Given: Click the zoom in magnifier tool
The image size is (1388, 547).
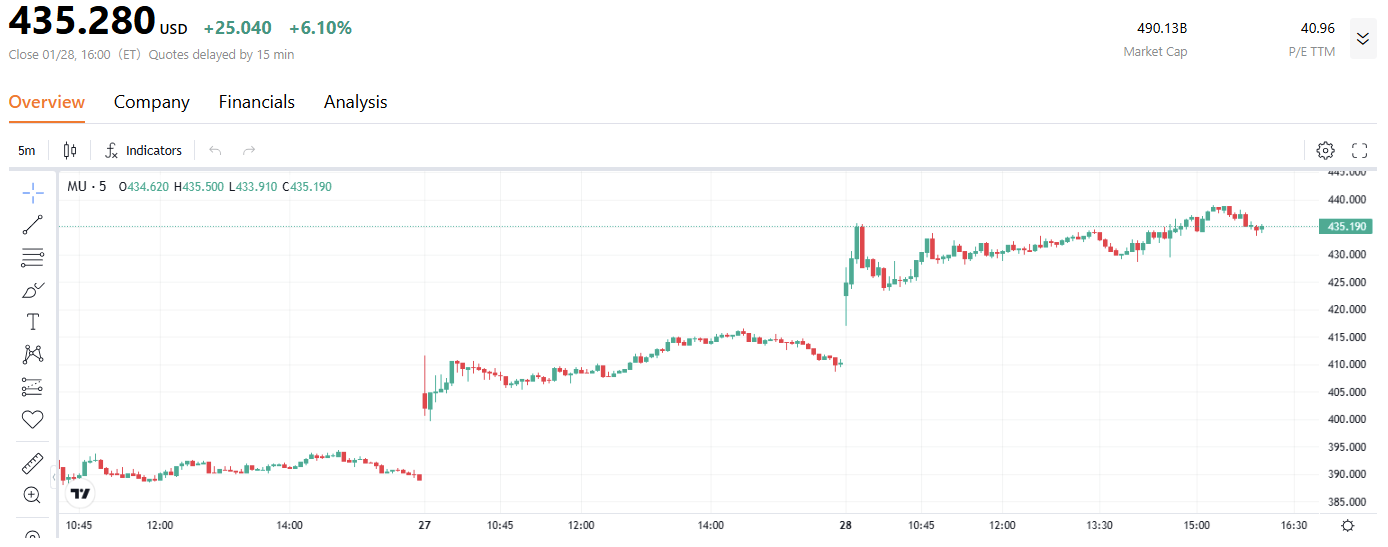Looking at the screenshot, I should tap(33, 495).
